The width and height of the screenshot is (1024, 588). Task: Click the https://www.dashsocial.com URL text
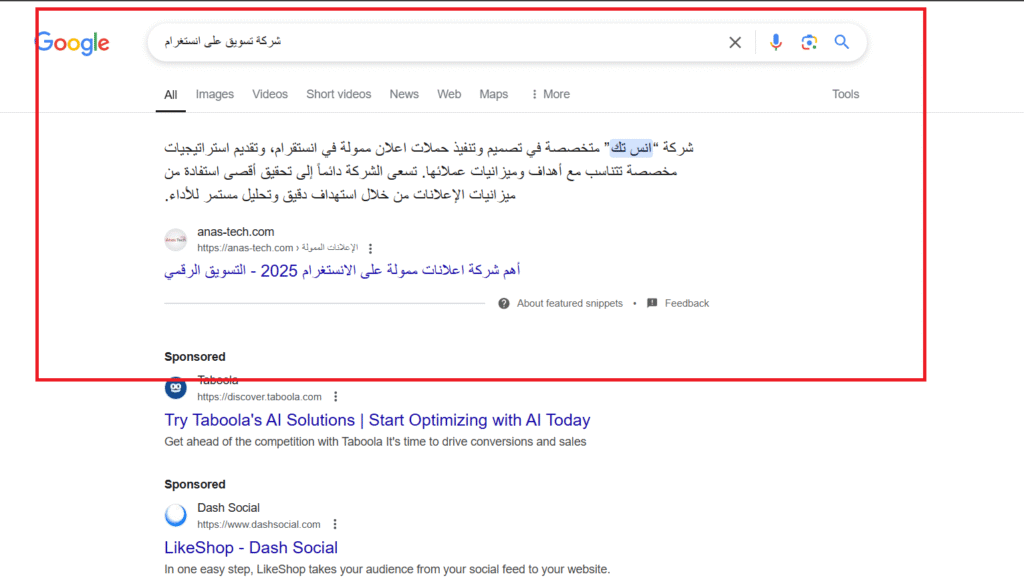(x=259, y=524)
